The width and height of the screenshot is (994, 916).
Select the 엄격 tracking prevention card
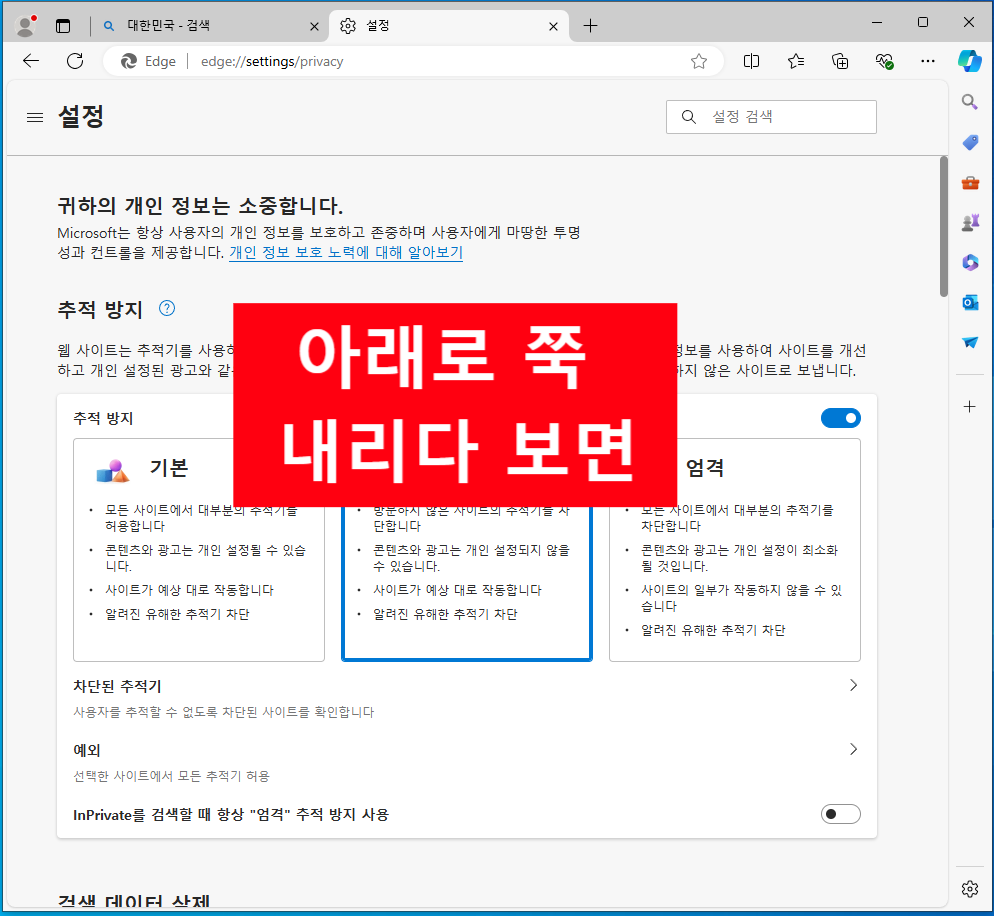click(735, 550)
